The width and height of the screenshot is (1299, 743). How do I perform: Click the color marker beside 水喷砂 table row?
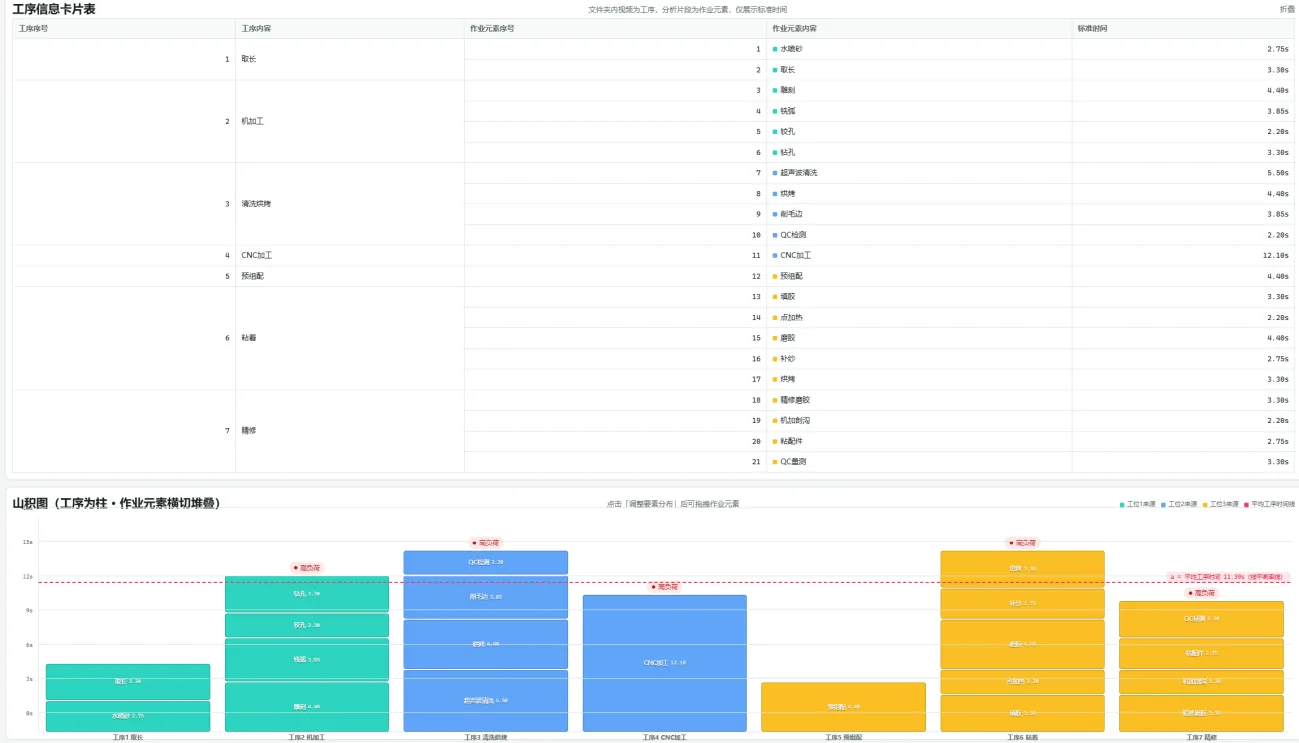tap(775, 49)
